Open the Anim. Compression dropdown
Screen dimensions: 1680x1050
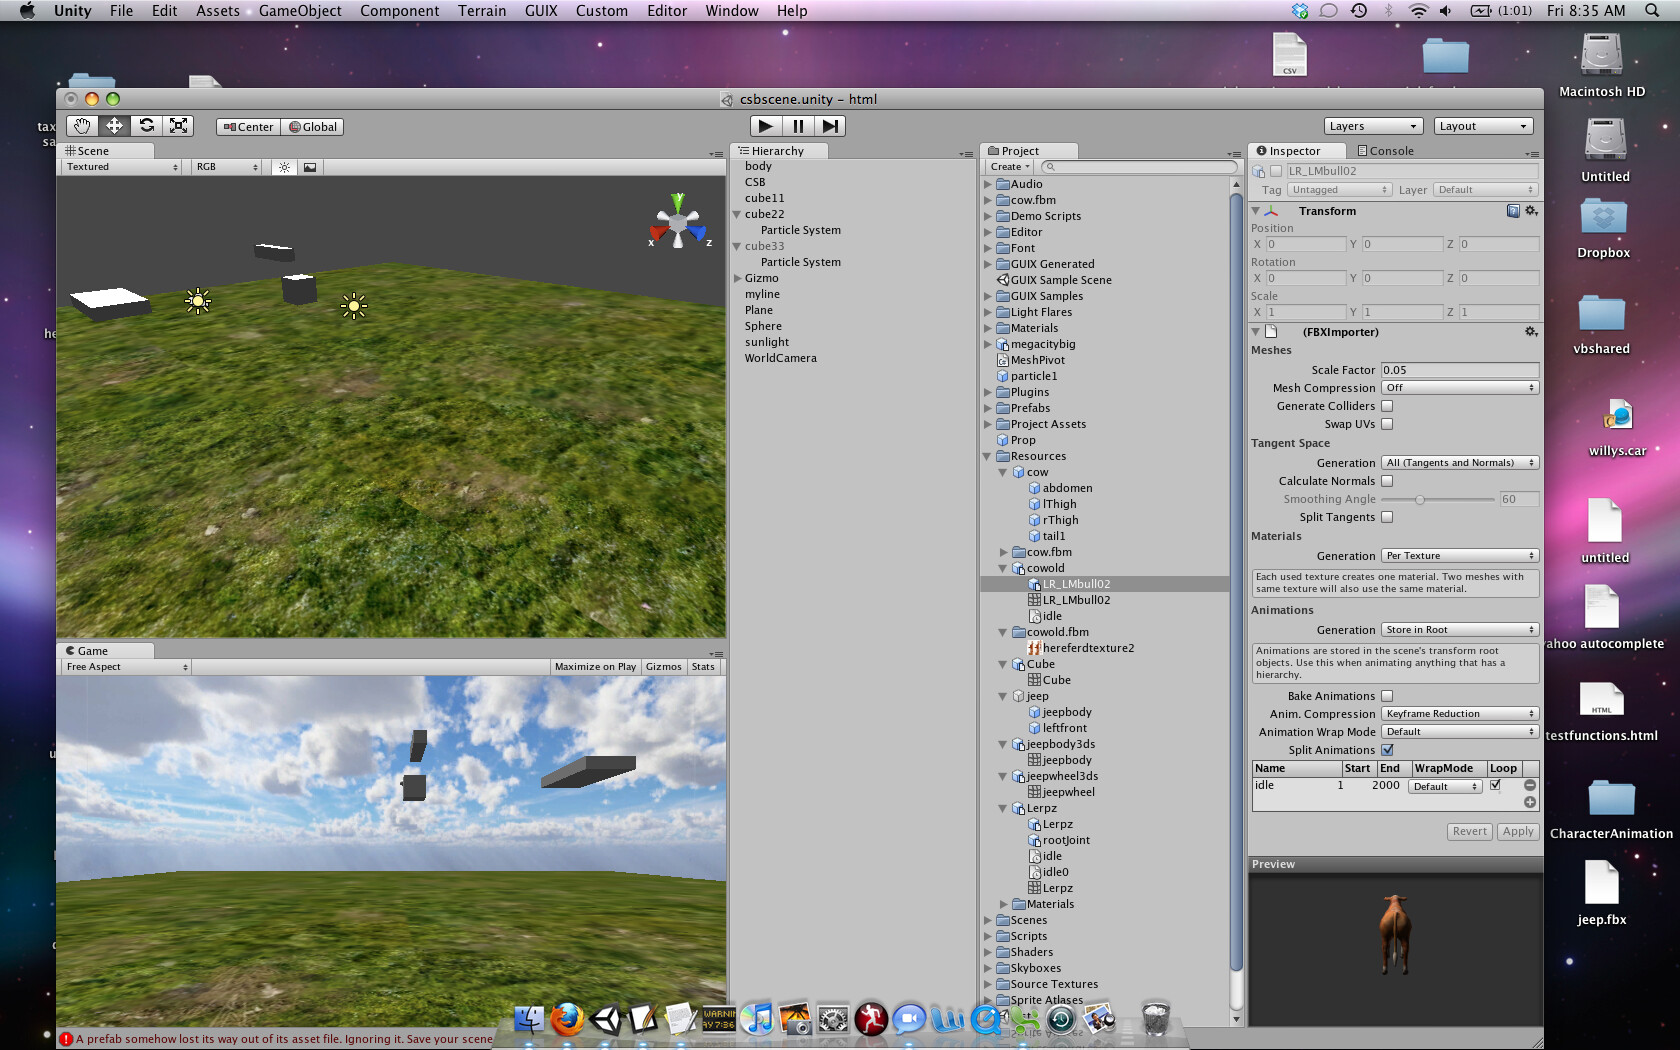click(x=1460, y=713)
